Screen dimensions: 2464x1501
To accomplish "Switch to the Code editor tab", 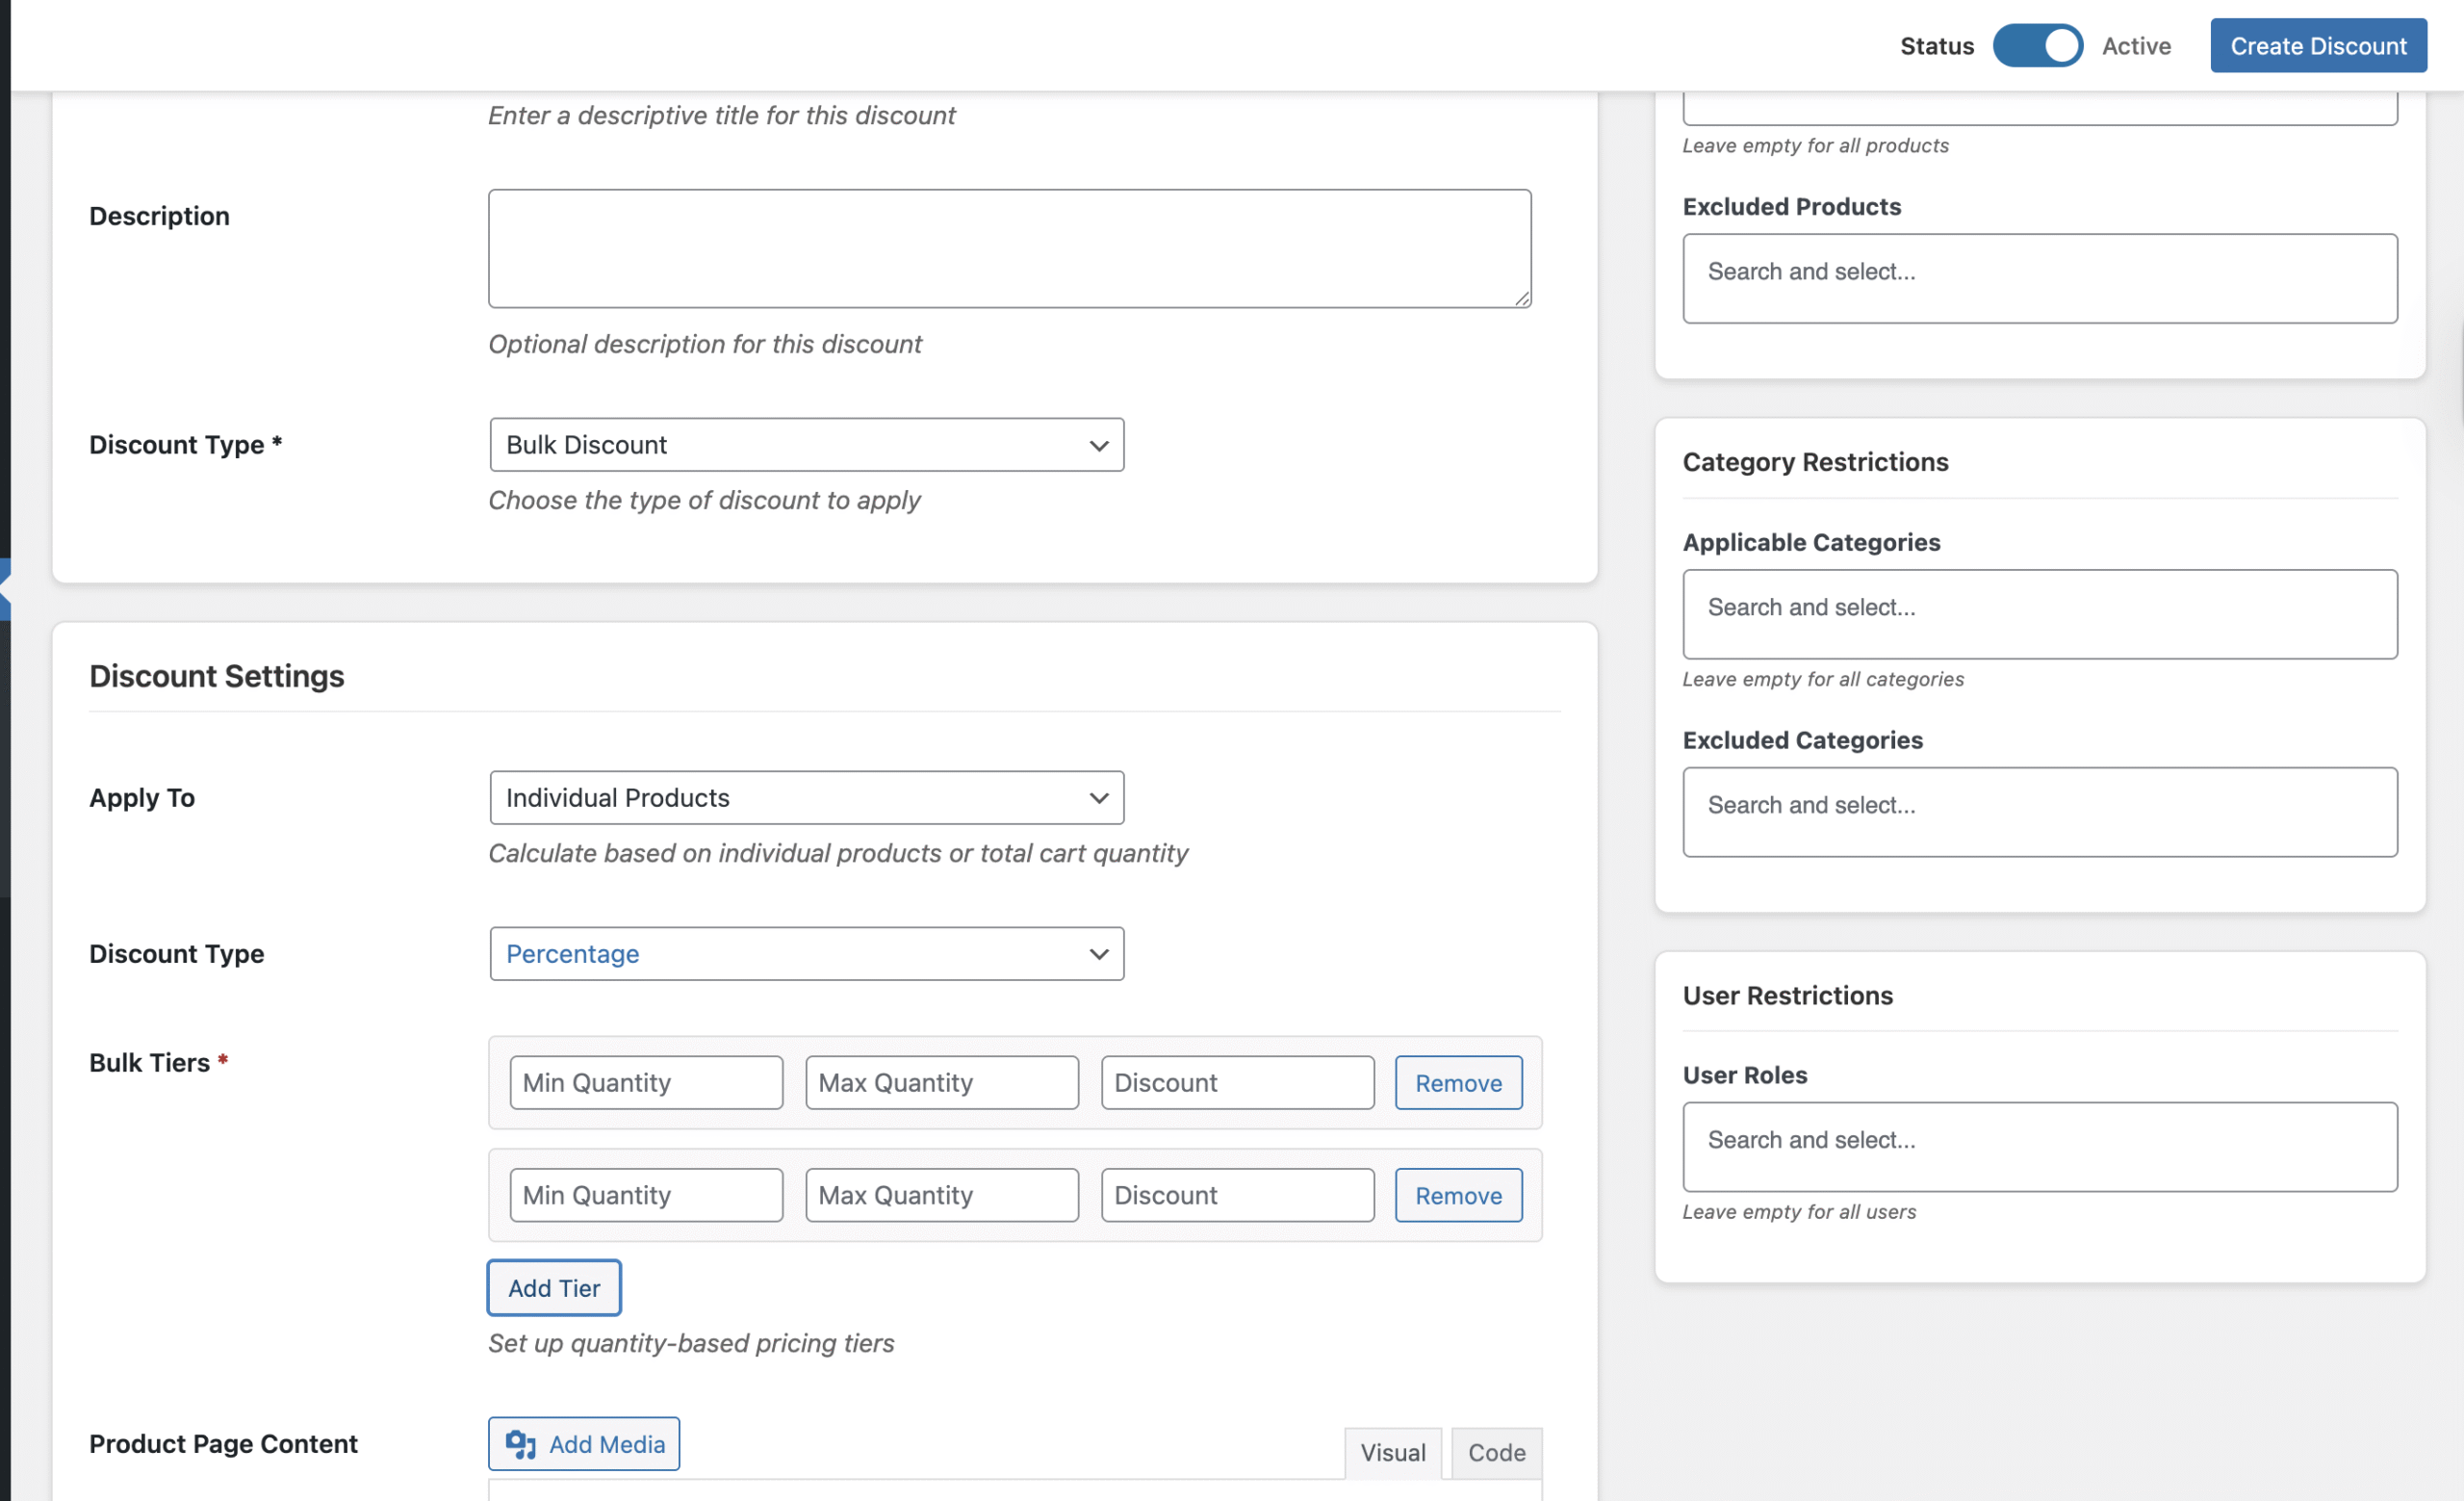I will tap(1496, 1452).
